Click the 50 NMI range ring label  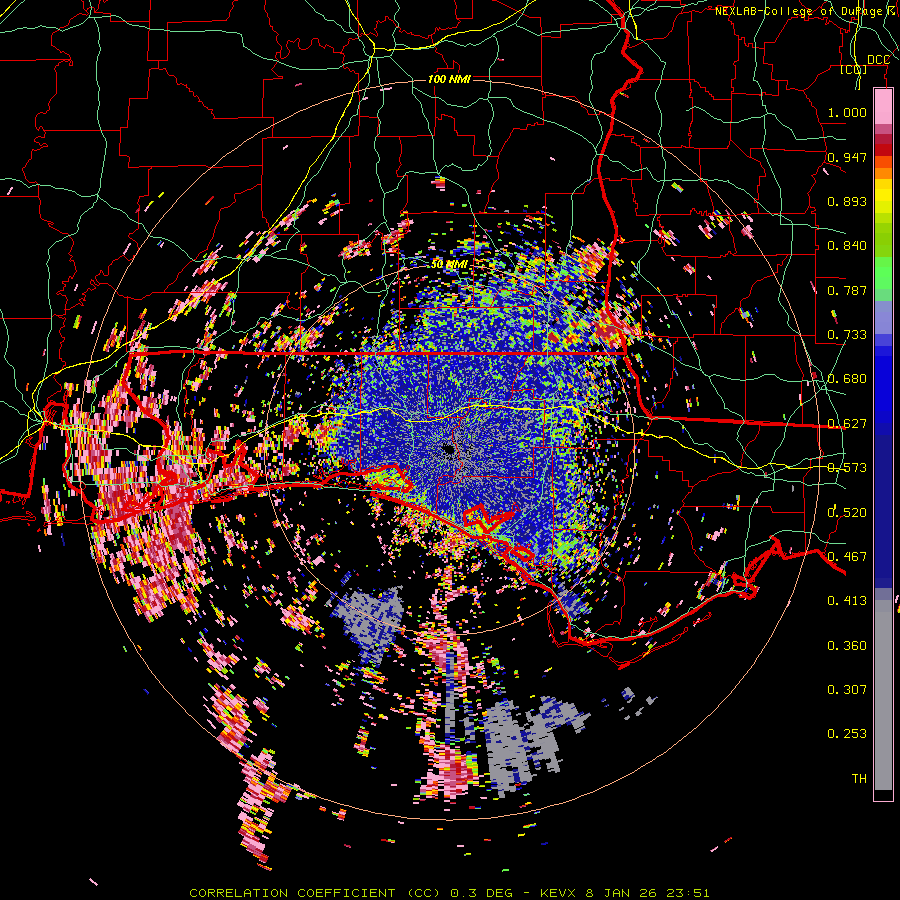[449, 265]
